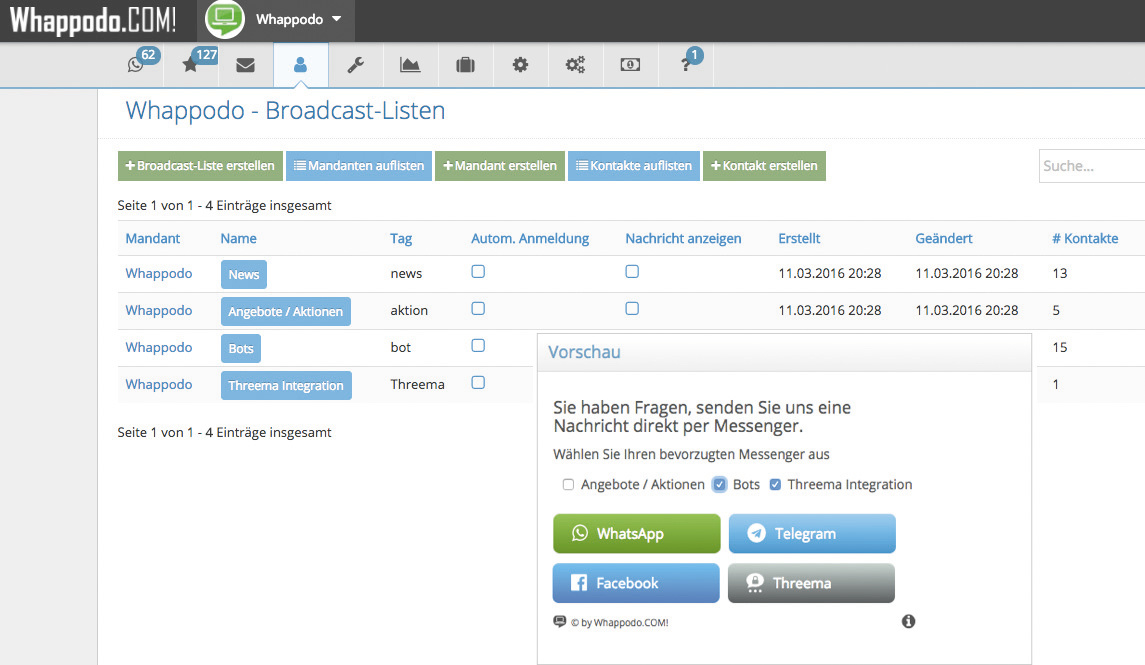The height and width of the screenshot is (665, 1145).
Task: Click the green Whappodo monitor avatar icon
Action: point(225,19)
